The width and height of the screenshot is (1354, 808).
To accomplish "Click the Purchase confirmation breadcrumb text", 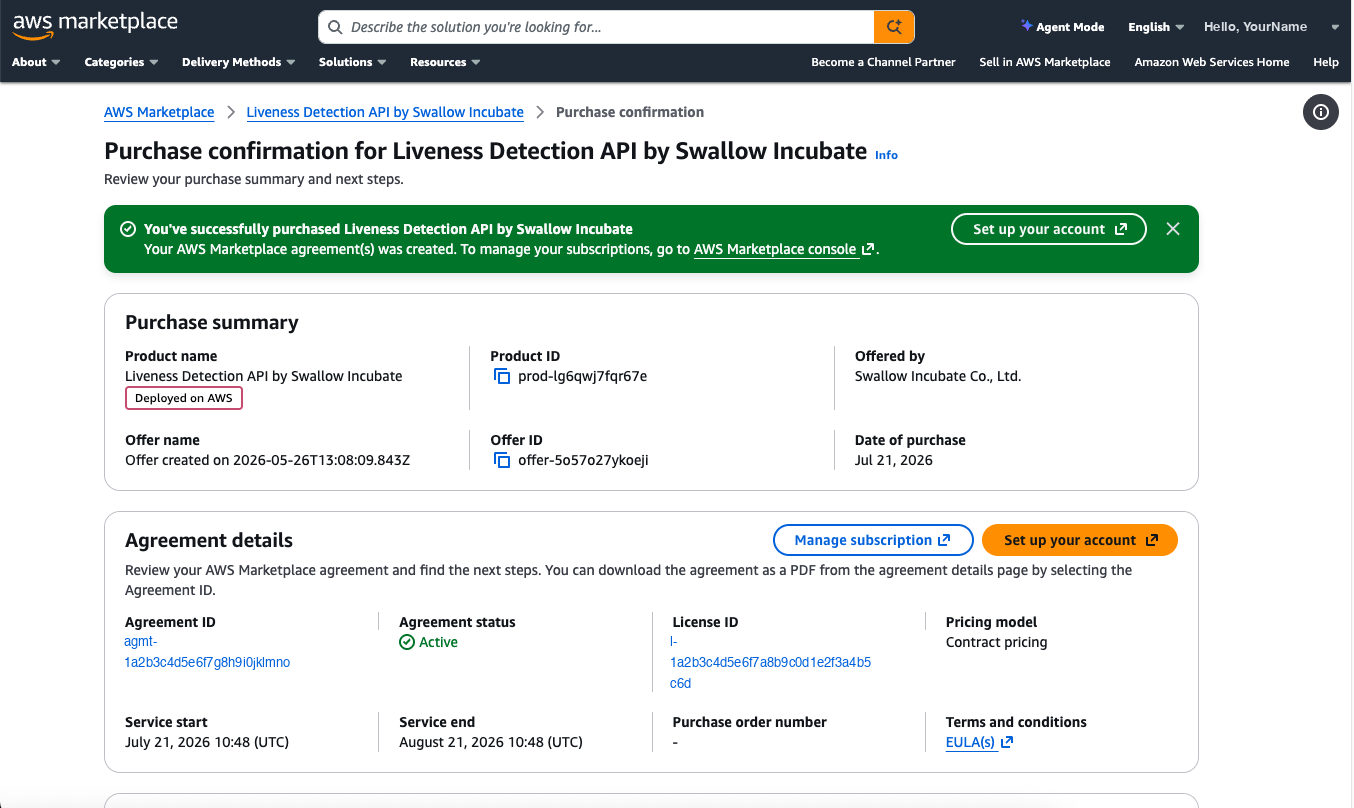I will point(630,112).
